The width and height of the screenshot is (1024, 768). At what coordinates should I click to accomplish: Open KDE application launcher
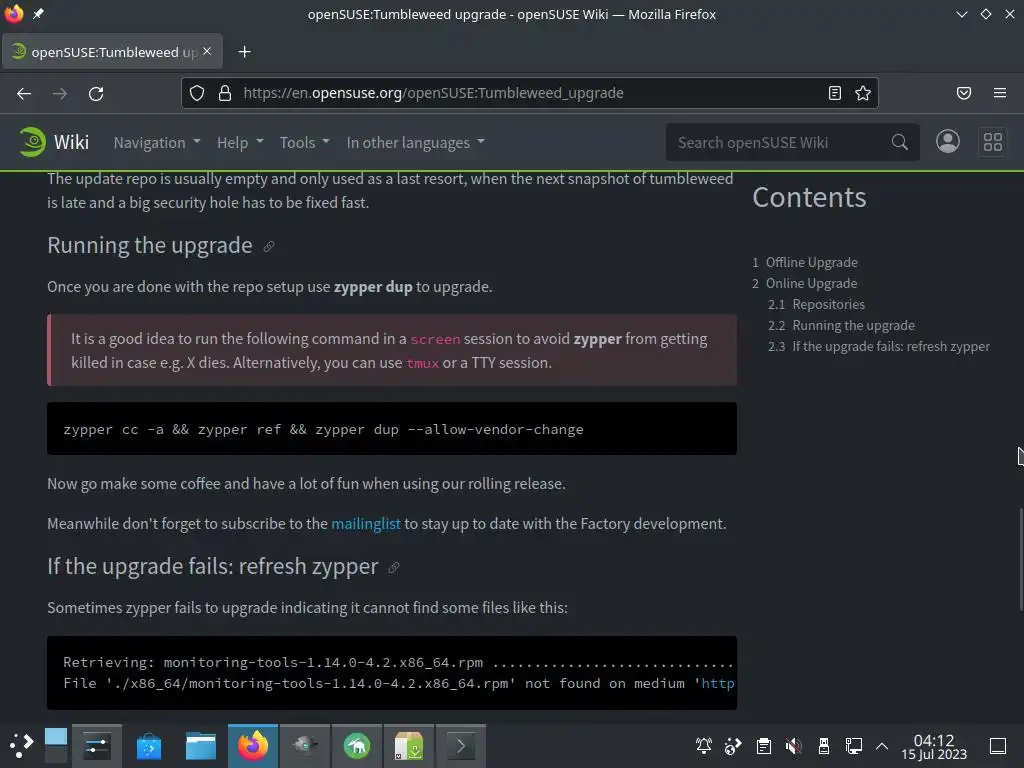pyautogui.click(x=22, y=746)
